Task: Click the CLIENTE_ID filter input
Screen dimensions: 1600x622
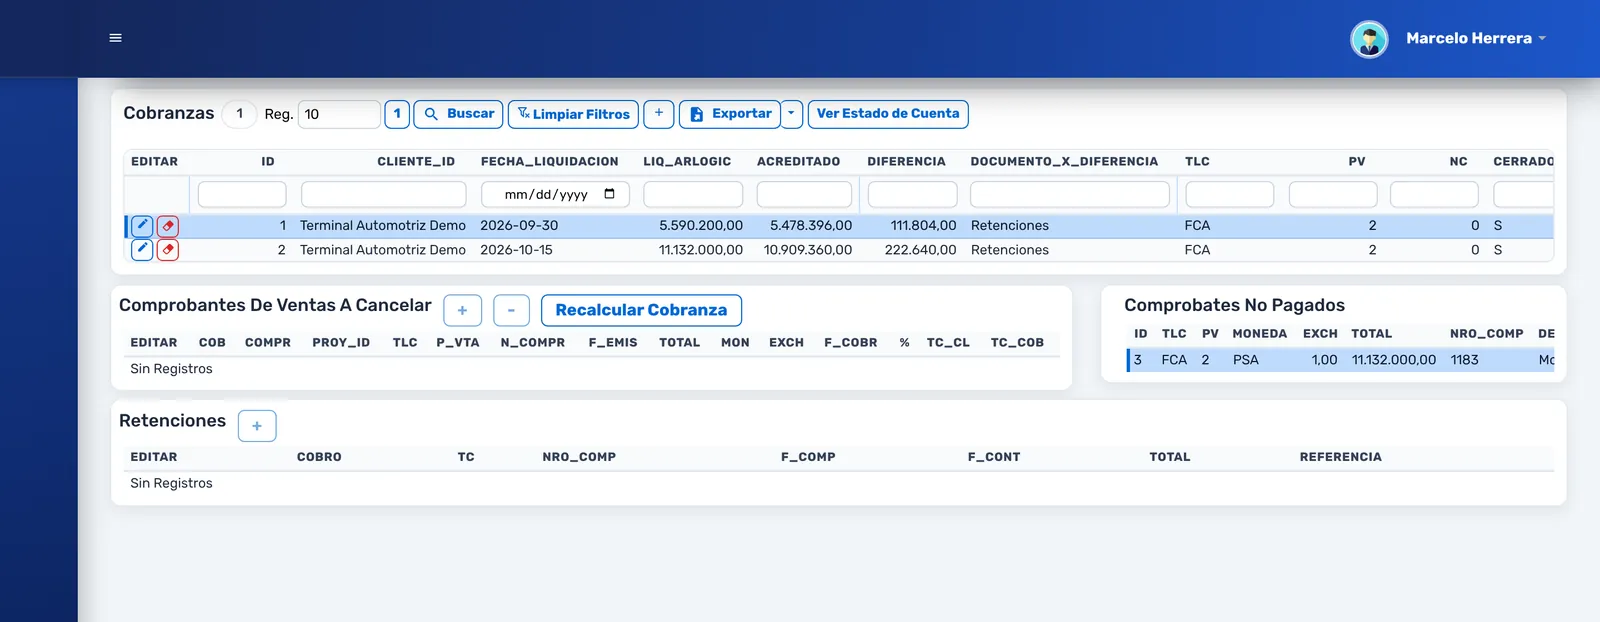Action: [x=383, y=194]
